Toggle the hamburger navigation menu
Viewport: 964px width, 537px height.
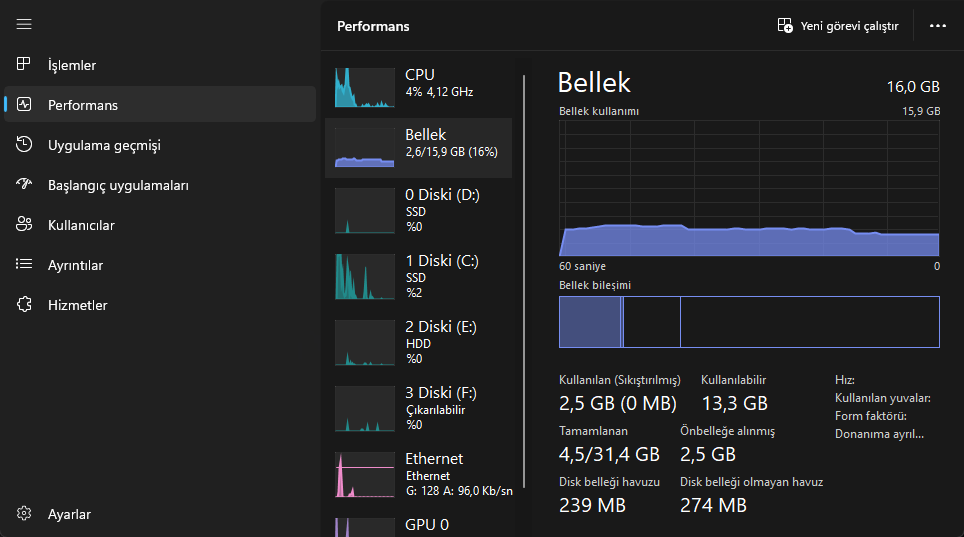click(25, 24)
